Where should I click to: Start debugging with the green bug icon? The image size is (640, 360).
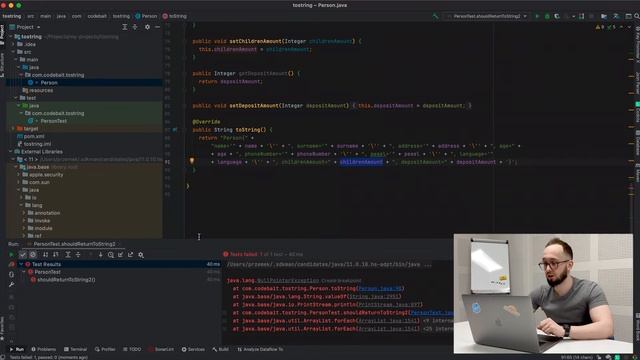pos(547,16)
